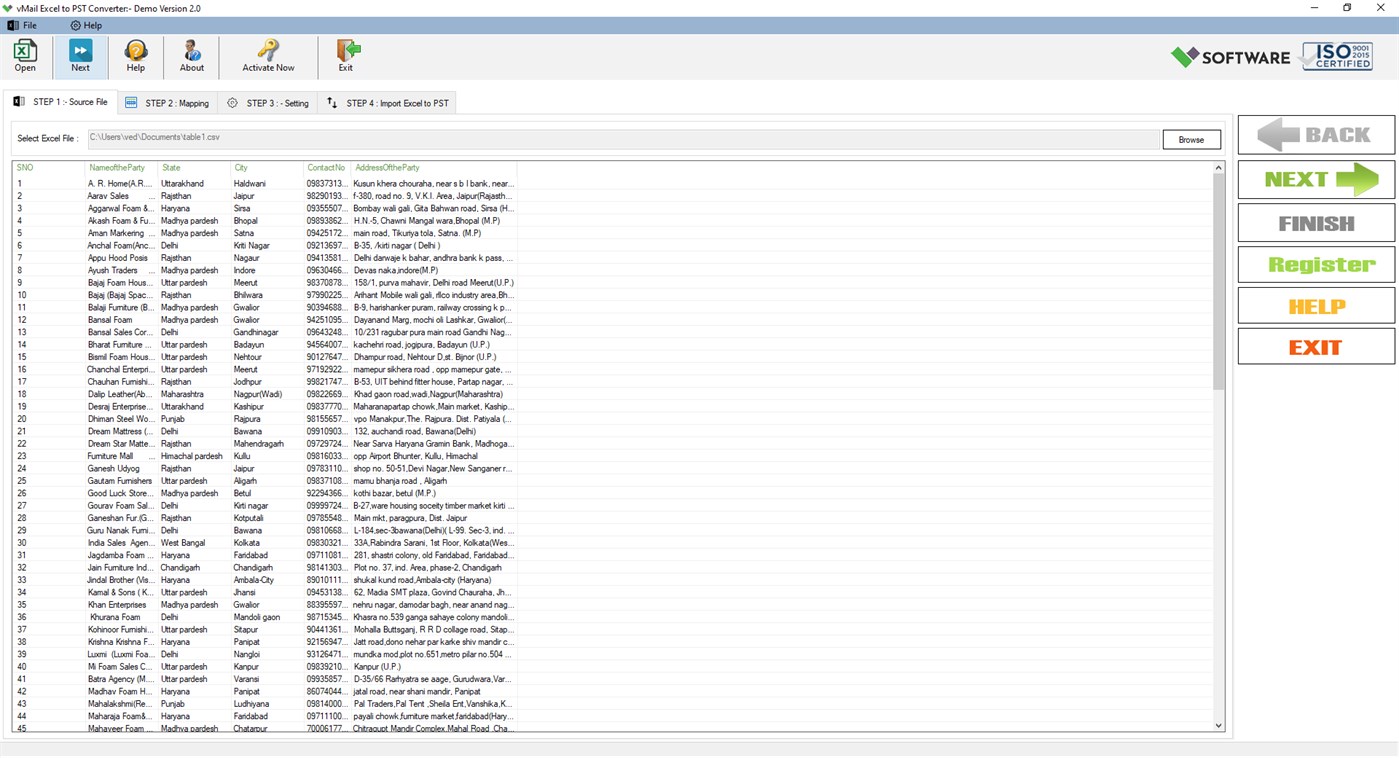Click the green Register button
1399x758 pixels.
[1315, 263]
